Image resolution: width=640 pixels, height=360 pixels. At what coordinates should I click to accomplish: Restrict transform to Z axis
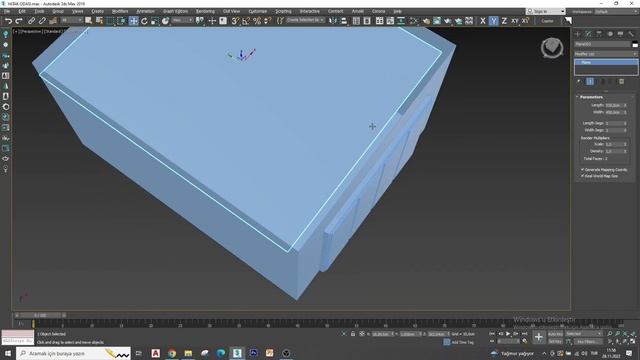pos(504,21)
